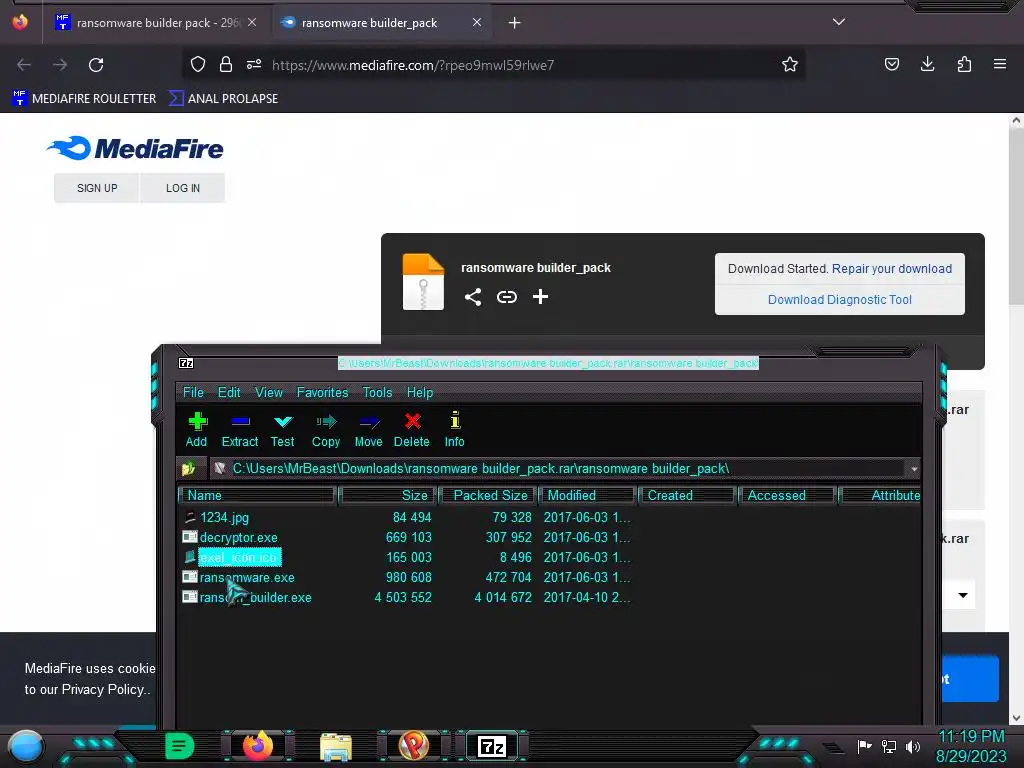Click the Test toolbar icon
1024x768 pixels.
click(283, 422)
